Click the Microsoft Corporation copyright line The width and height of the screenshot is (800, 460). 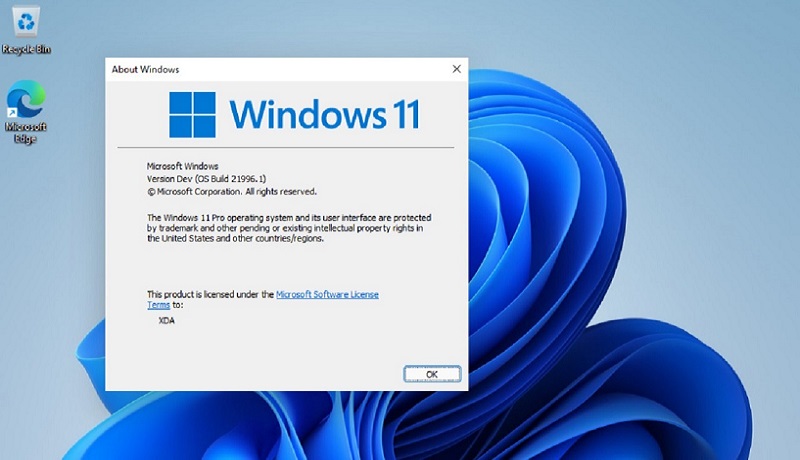232,191
